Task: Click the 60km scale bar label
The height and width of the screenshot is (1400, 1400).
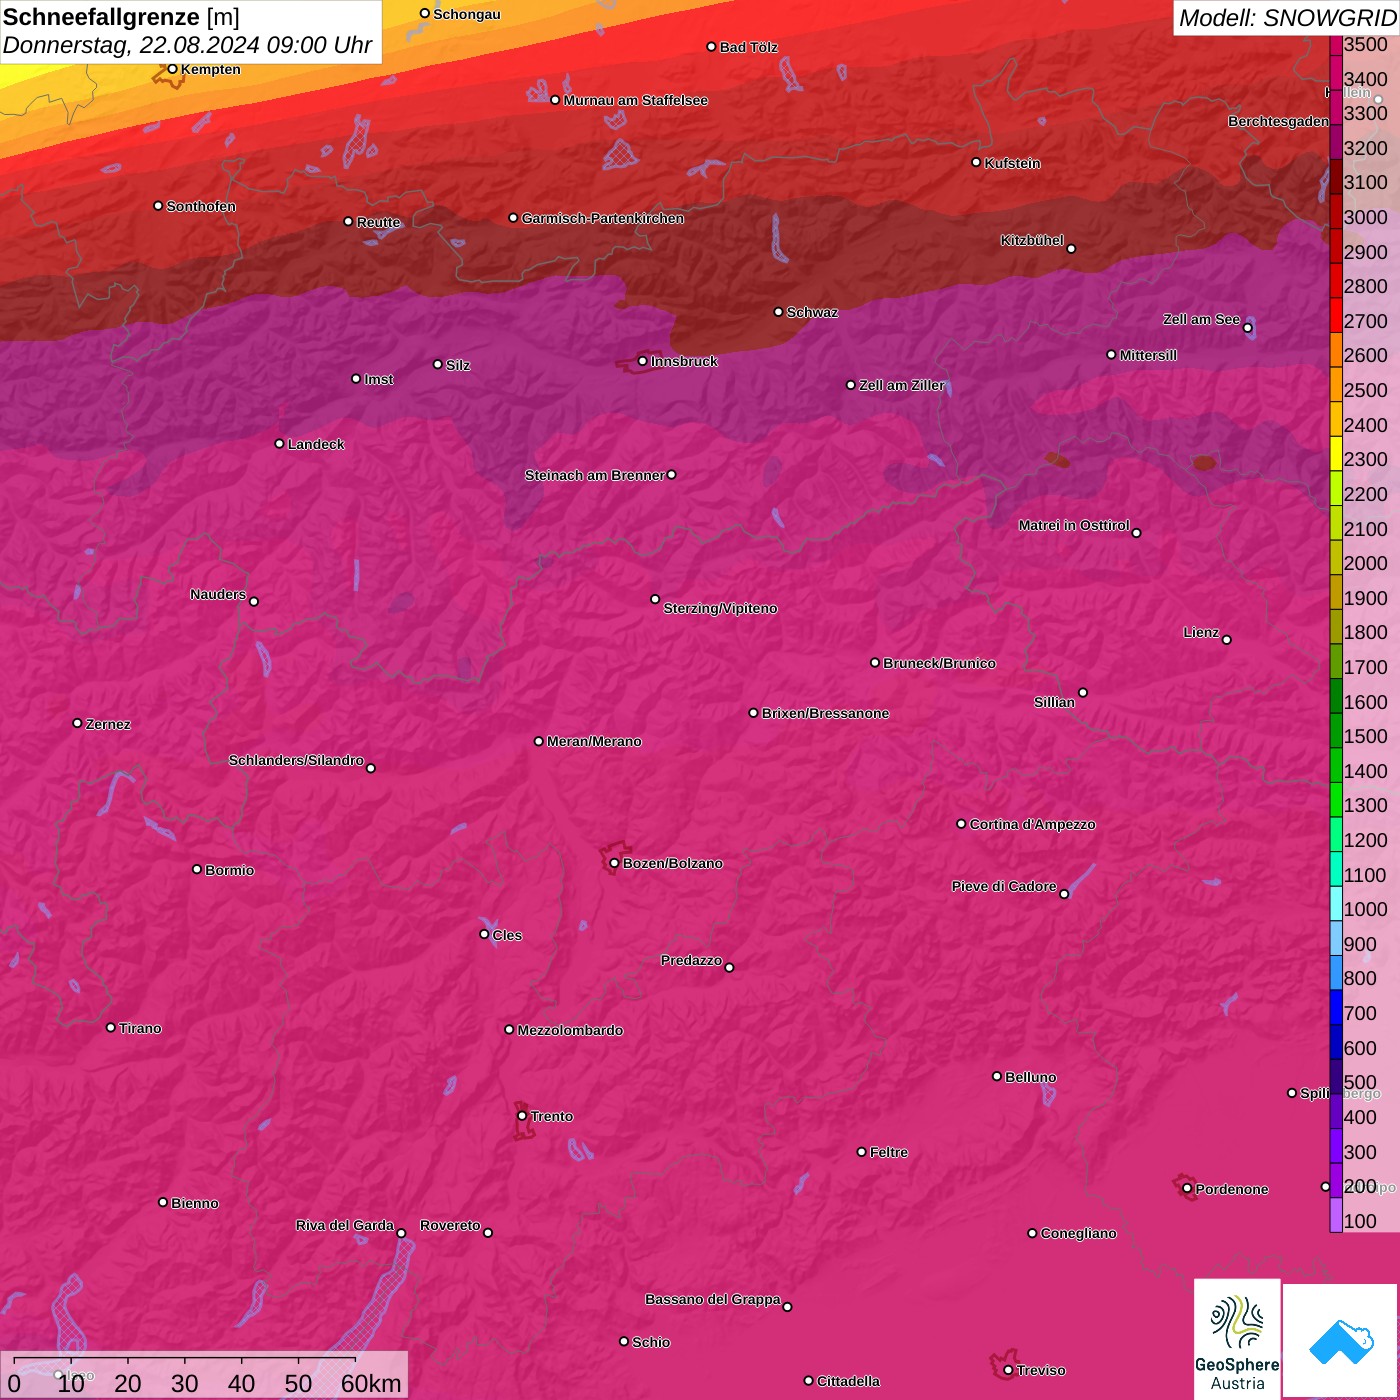Action: click(x=371, y=1383)
